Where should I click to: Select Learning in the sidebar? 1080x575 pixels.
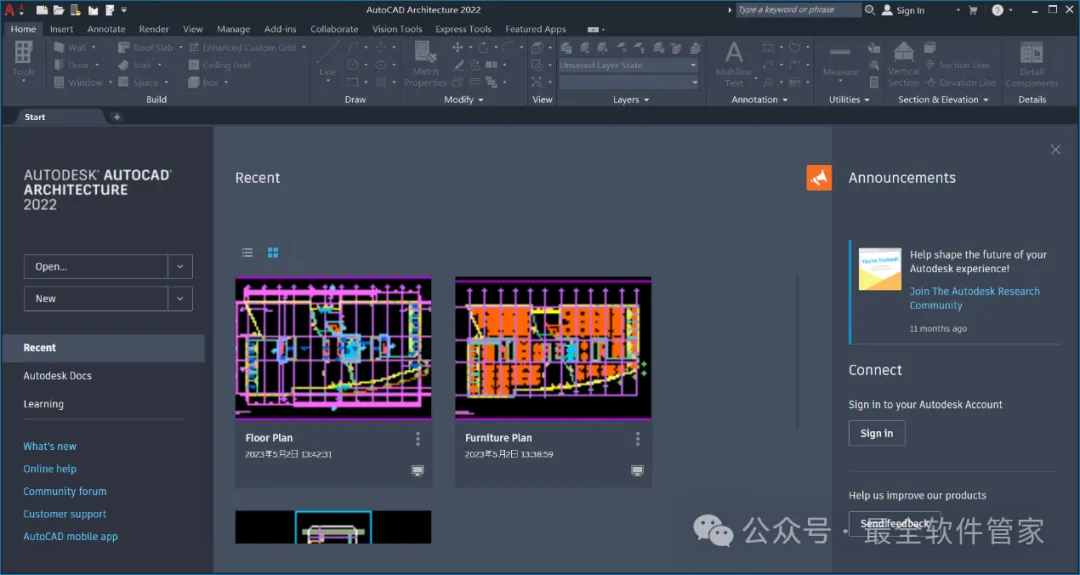pyautogui.click(x=43, y=404)
